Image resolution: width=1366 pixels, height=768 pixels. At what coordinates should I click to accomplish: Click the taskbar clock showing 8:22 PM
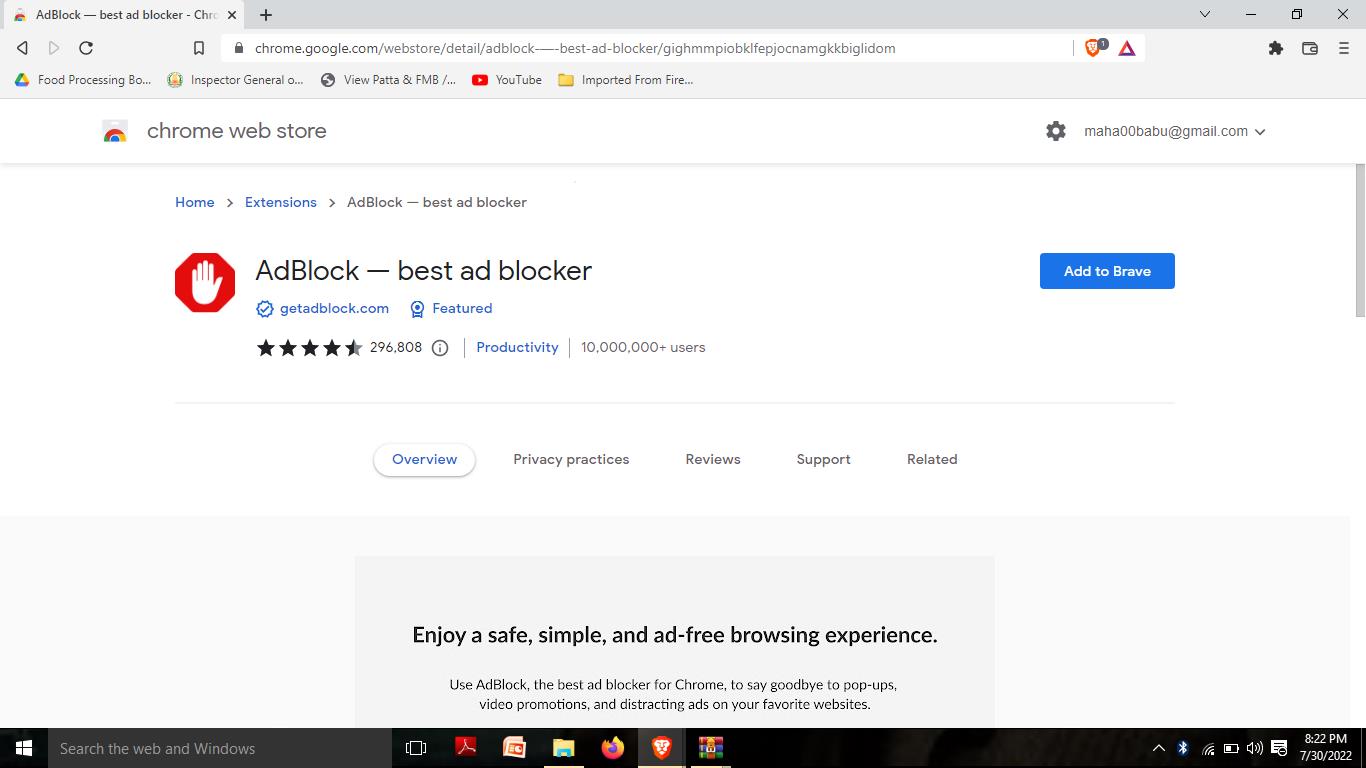pos(1326,748)
